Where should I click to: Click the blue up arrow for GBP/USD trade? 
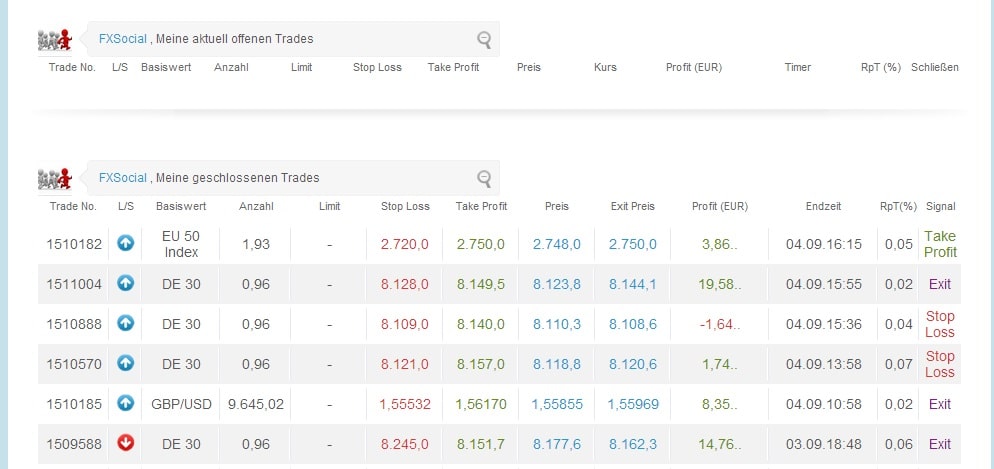(x=125, y=404)
